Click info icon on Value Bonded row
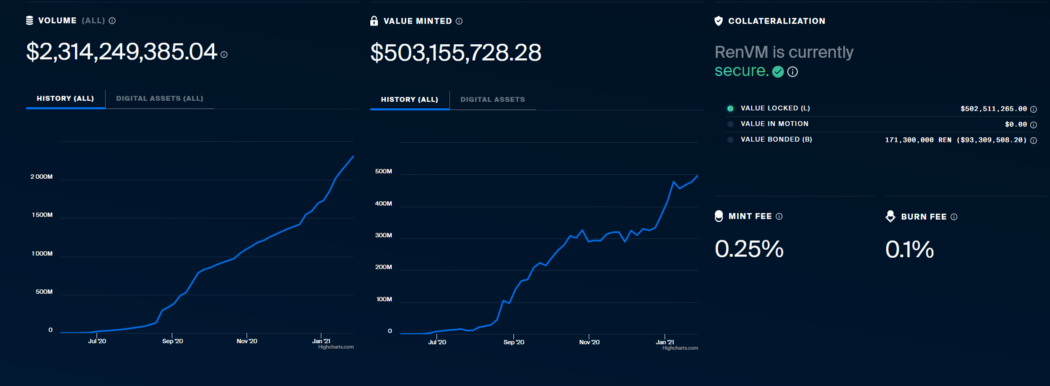Image resolution: width=1050 pixels, height=386 pixels. pos(1033,140)
